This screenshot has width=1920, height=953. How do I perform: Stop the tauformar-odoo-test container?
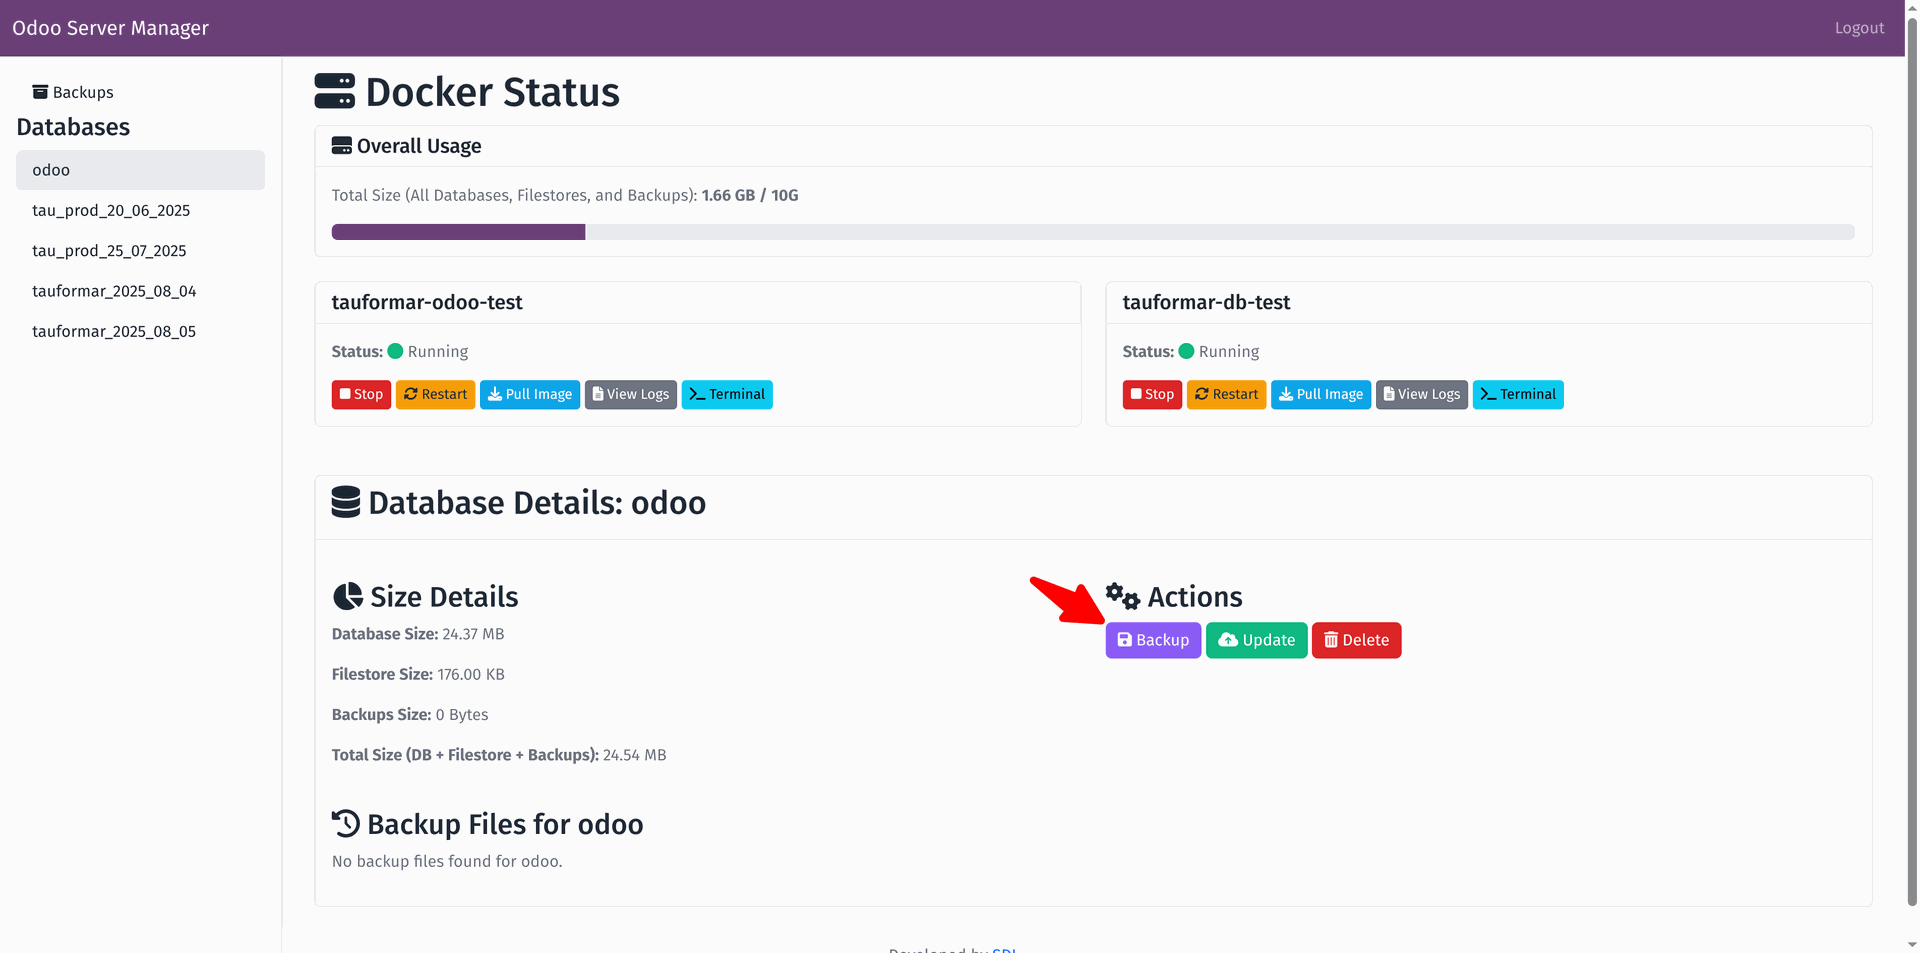[x=361, y=394]
